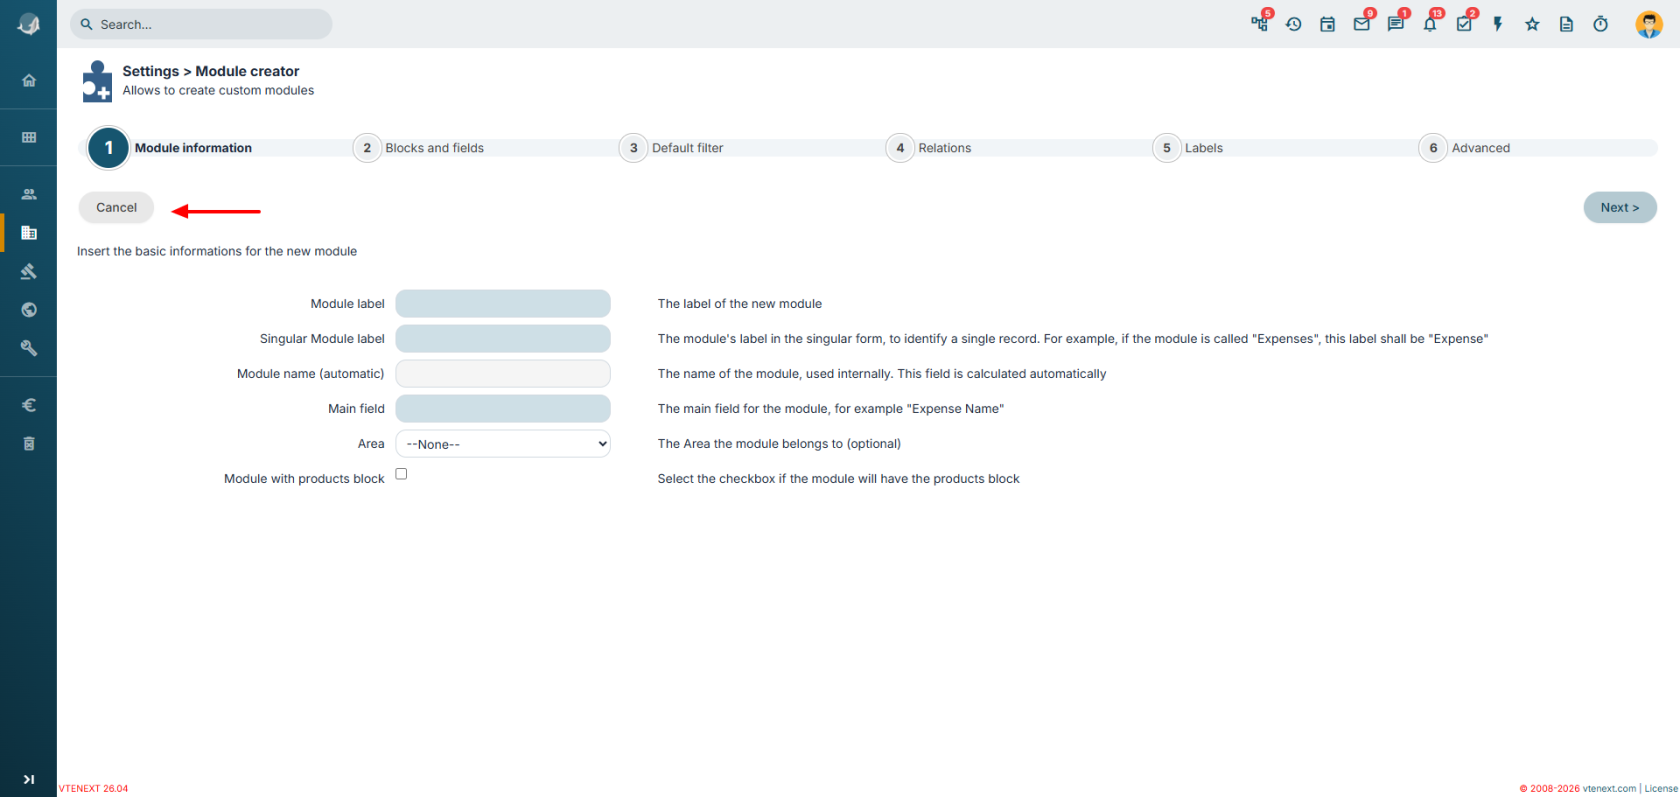Open the globe icon in sidebar
Viewport: 1680px width, 797px height.
29,310
